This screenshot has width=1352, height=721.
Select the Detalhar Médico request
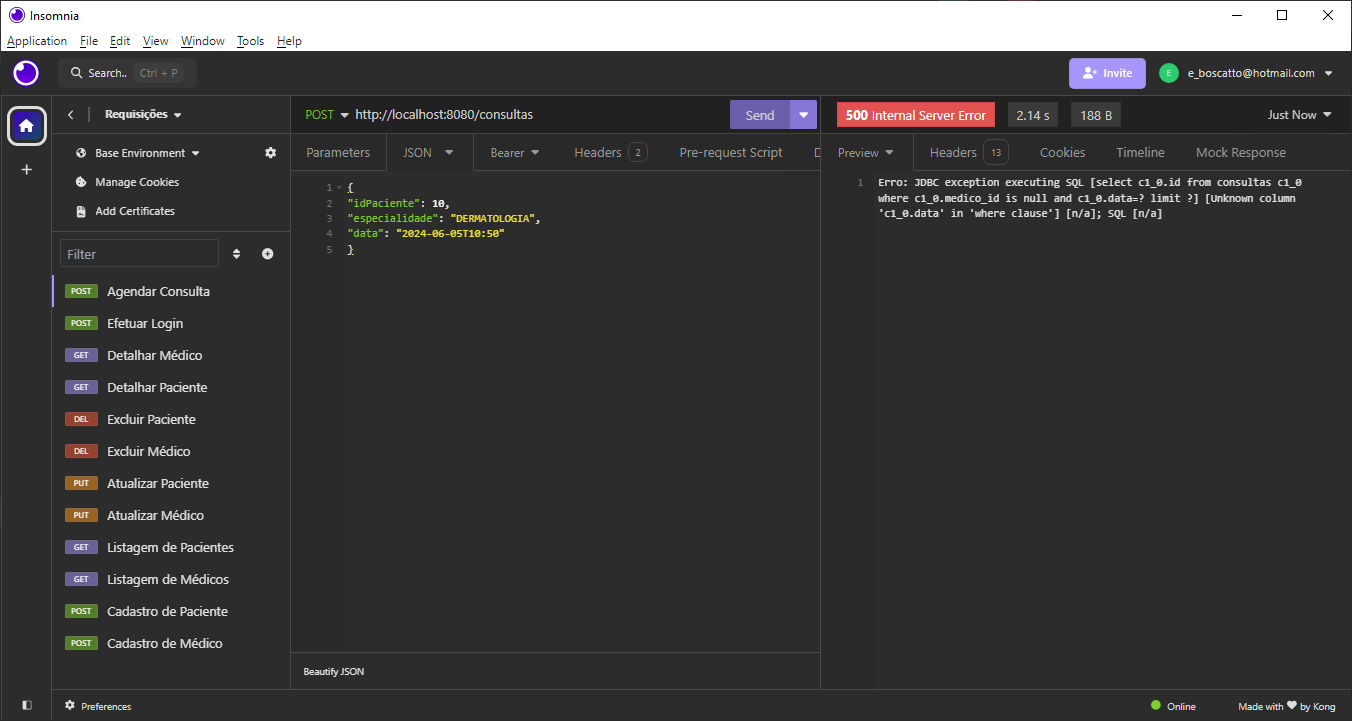(171, 356)
